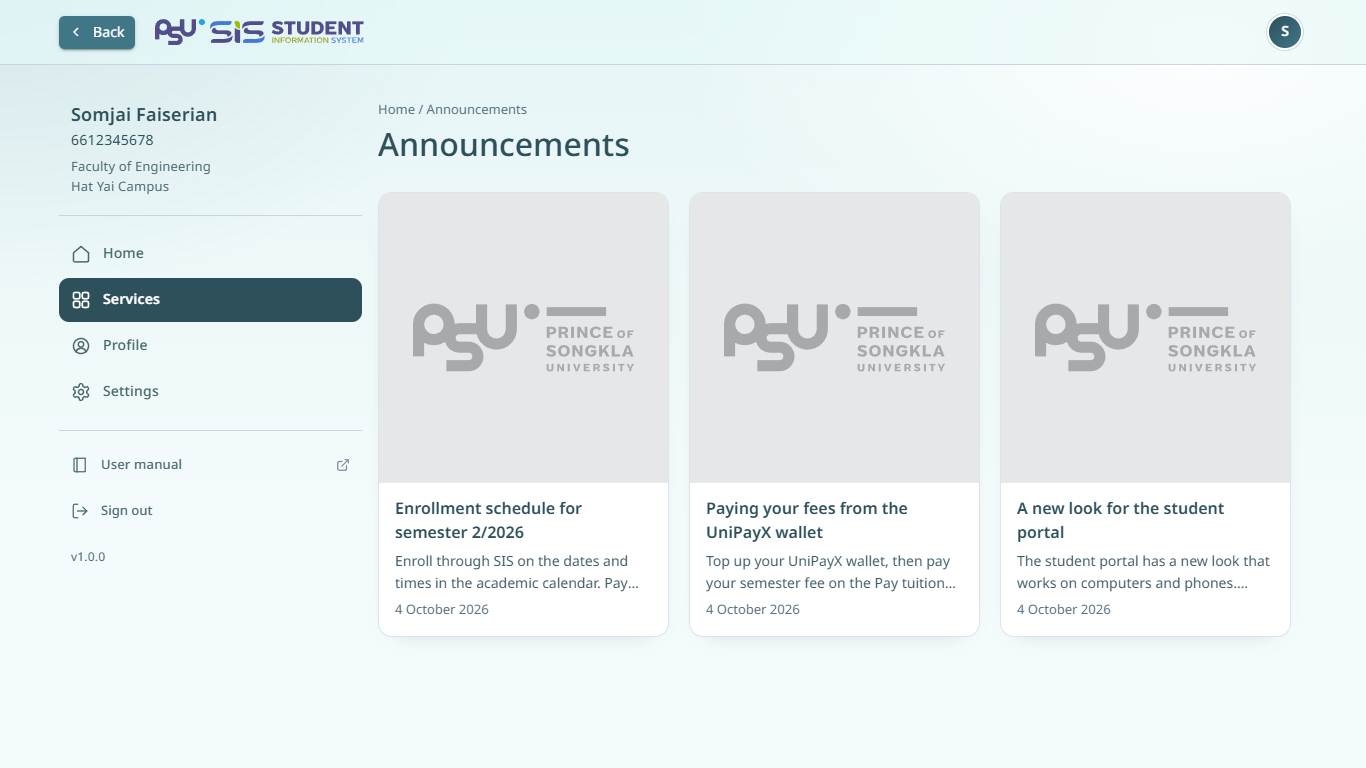Sign out of the student portal
The image size is (1366, 768).
(210, 511)
